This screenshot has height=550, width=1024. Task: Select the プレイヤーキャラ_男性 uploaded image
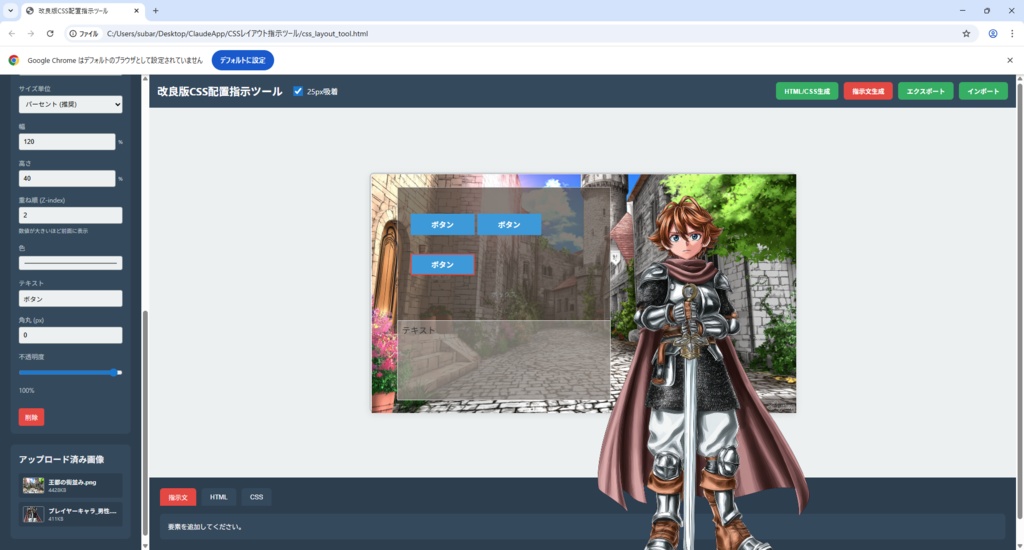(71, 514)
